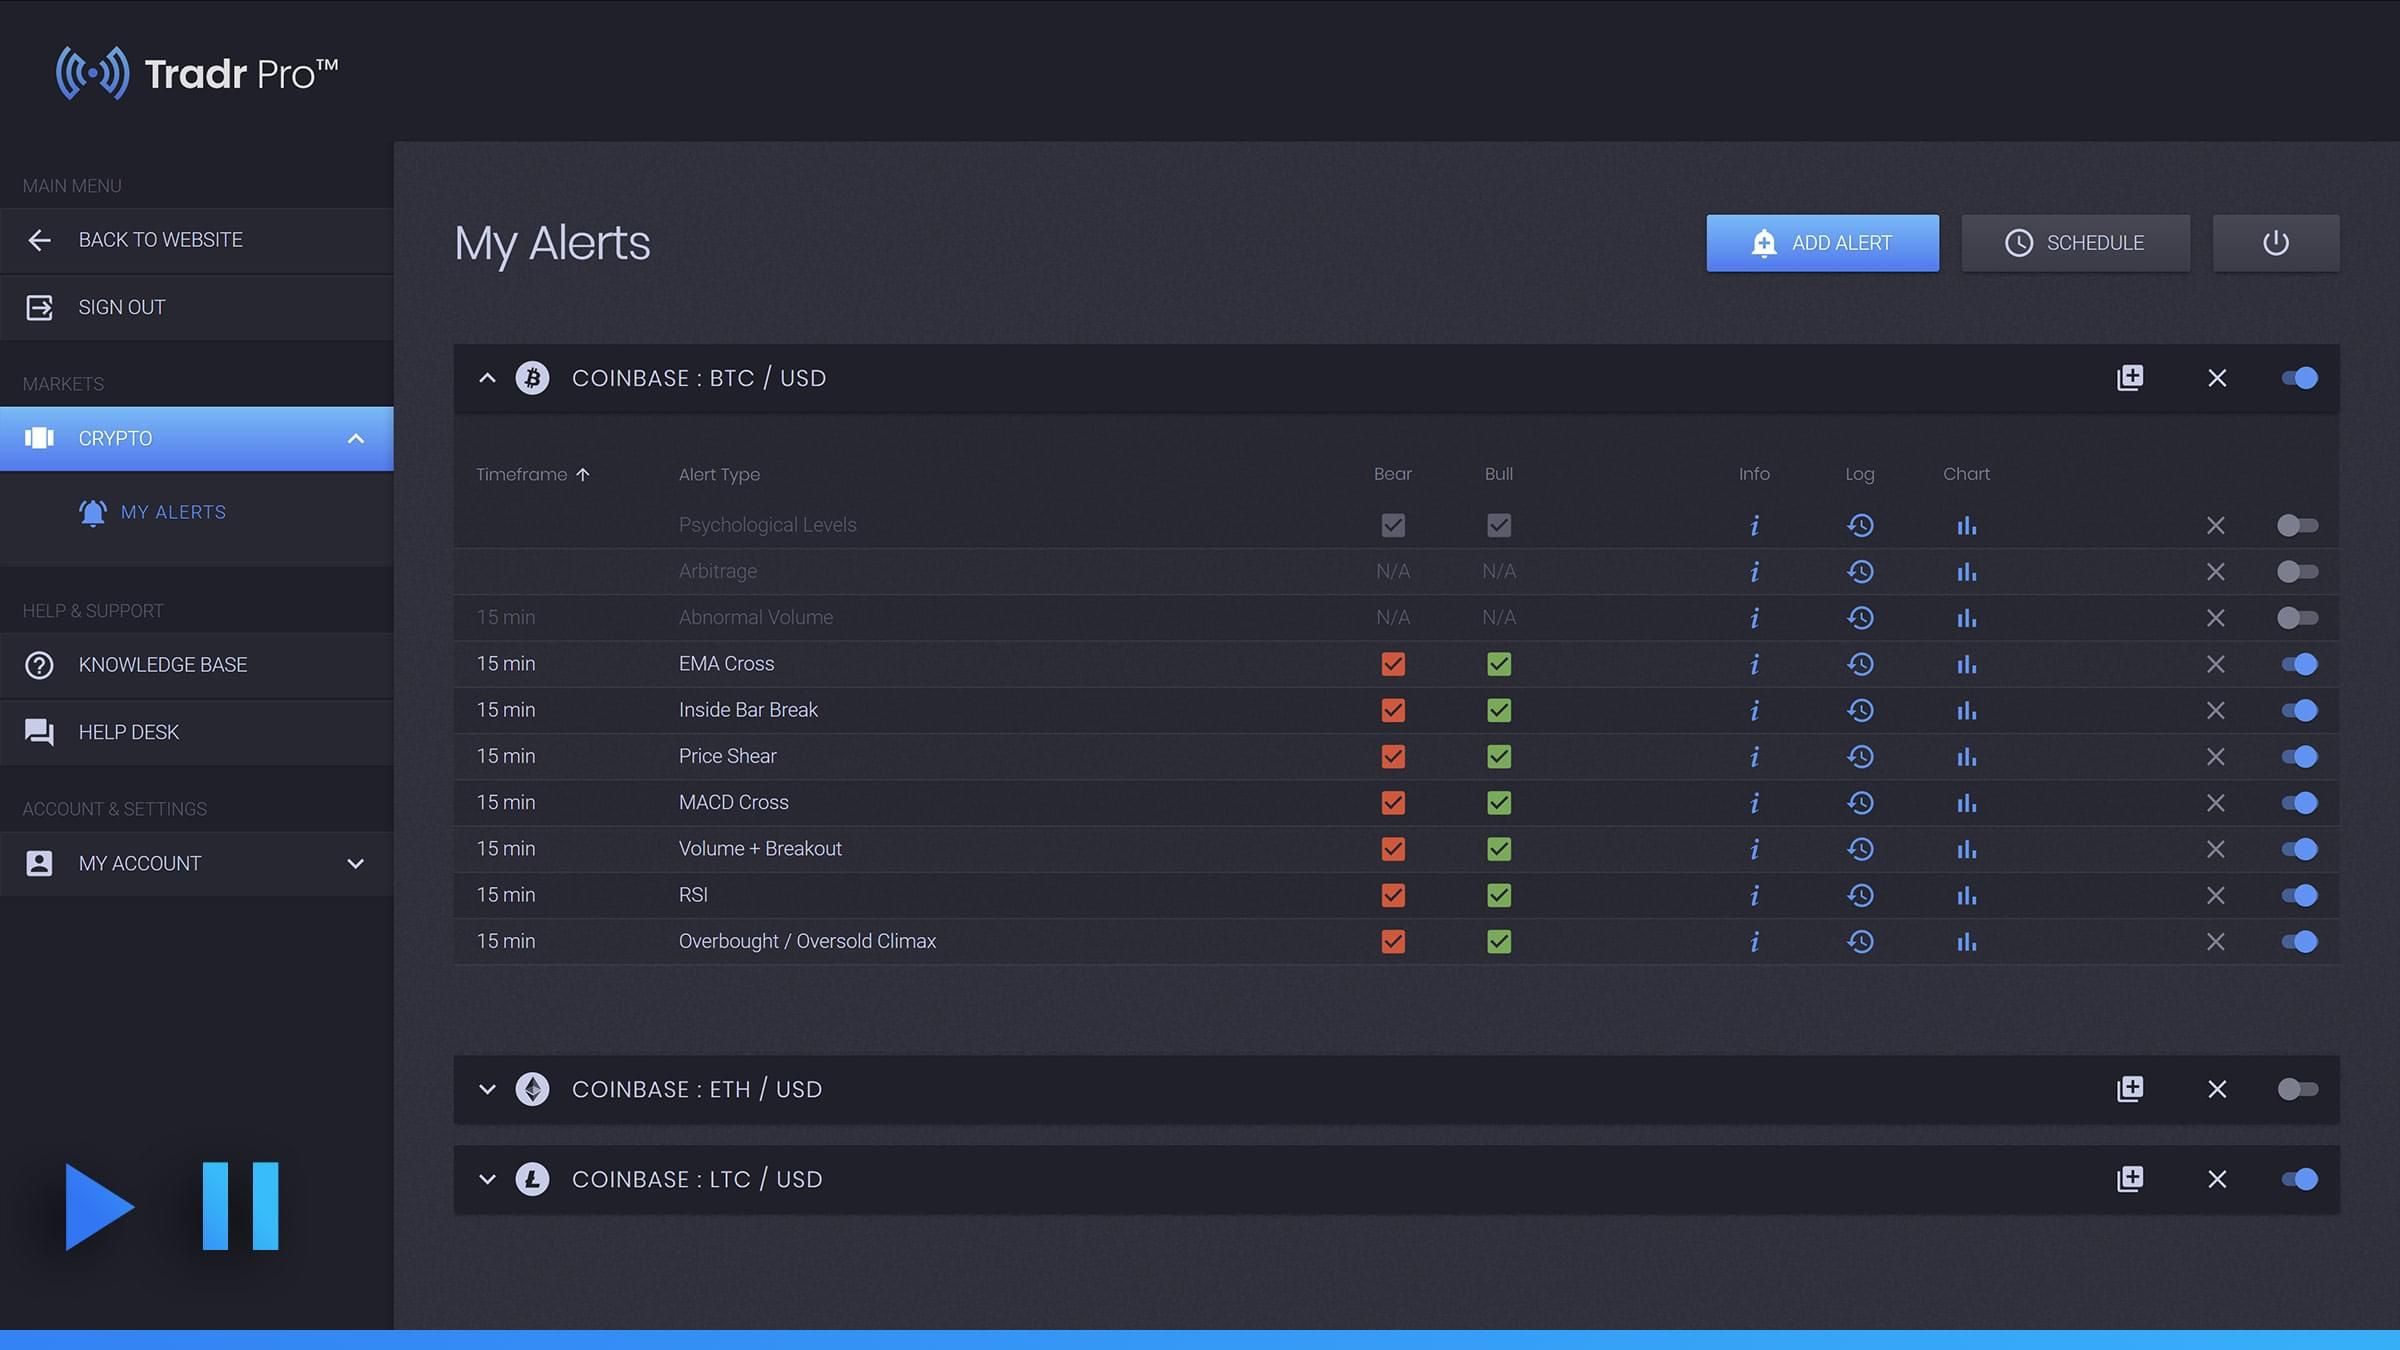Click the Overbought / Oversold Climax text
The width and height of the screenshot is (2400, 1350).
807,941
